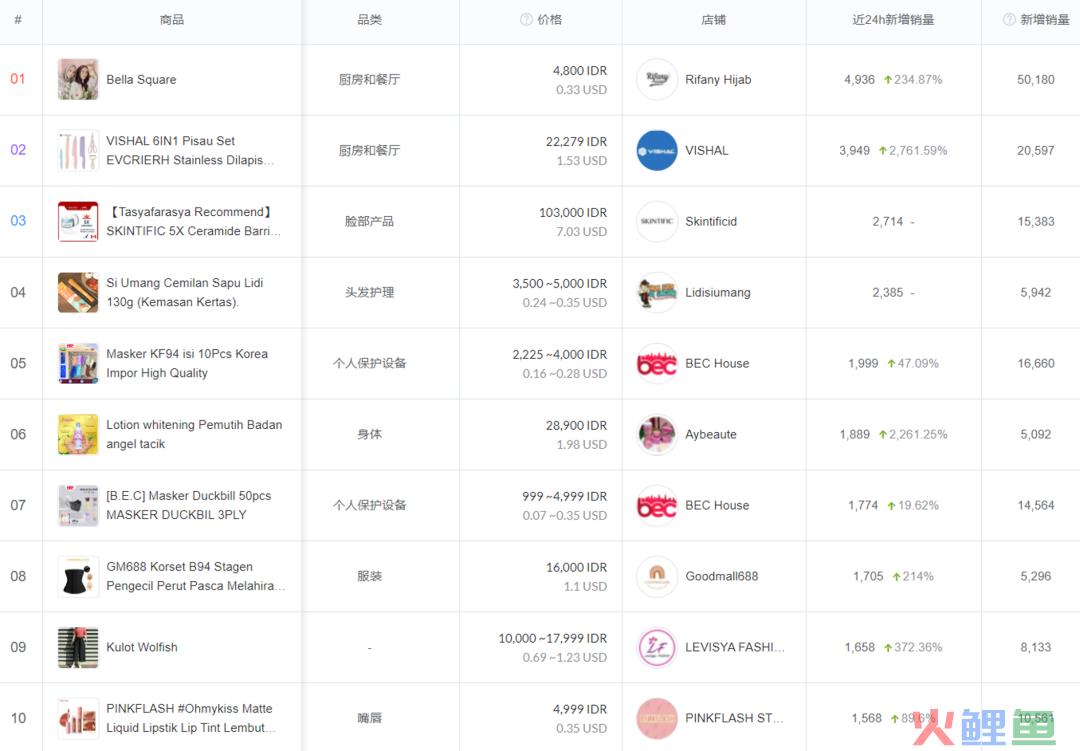This screenshot has height=751, width=1080.
Task: Open Lidisiumang store logo
Action: (657, 292)
